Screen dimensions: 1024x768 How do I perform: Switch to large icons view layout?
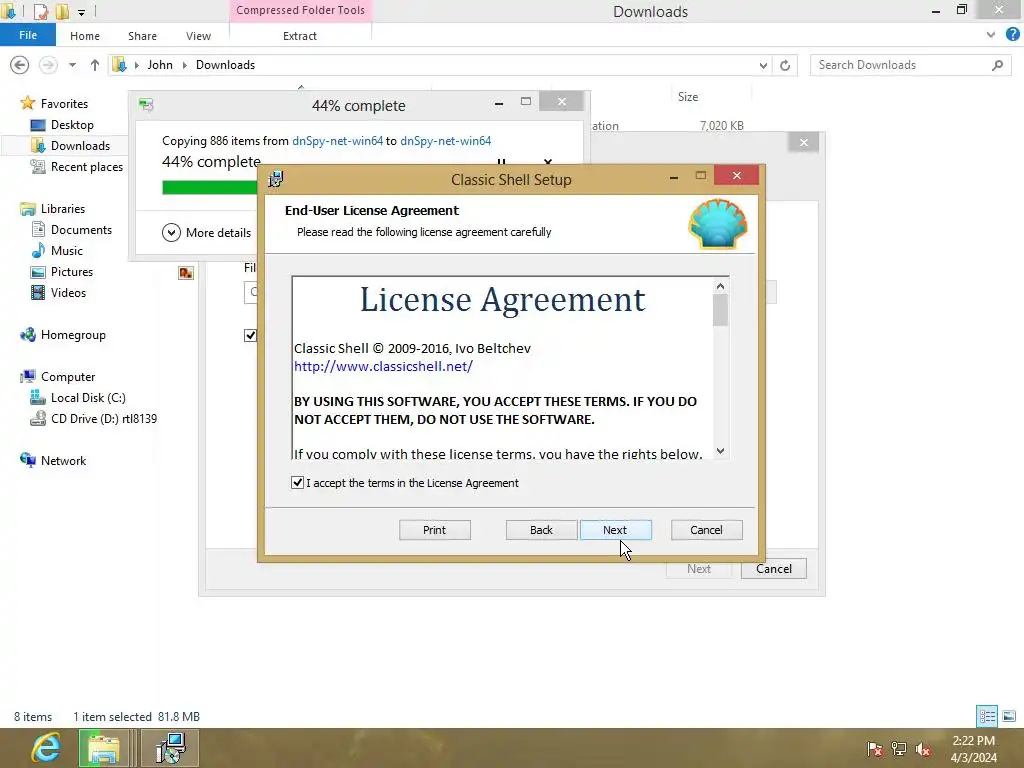pos(1009,716)
